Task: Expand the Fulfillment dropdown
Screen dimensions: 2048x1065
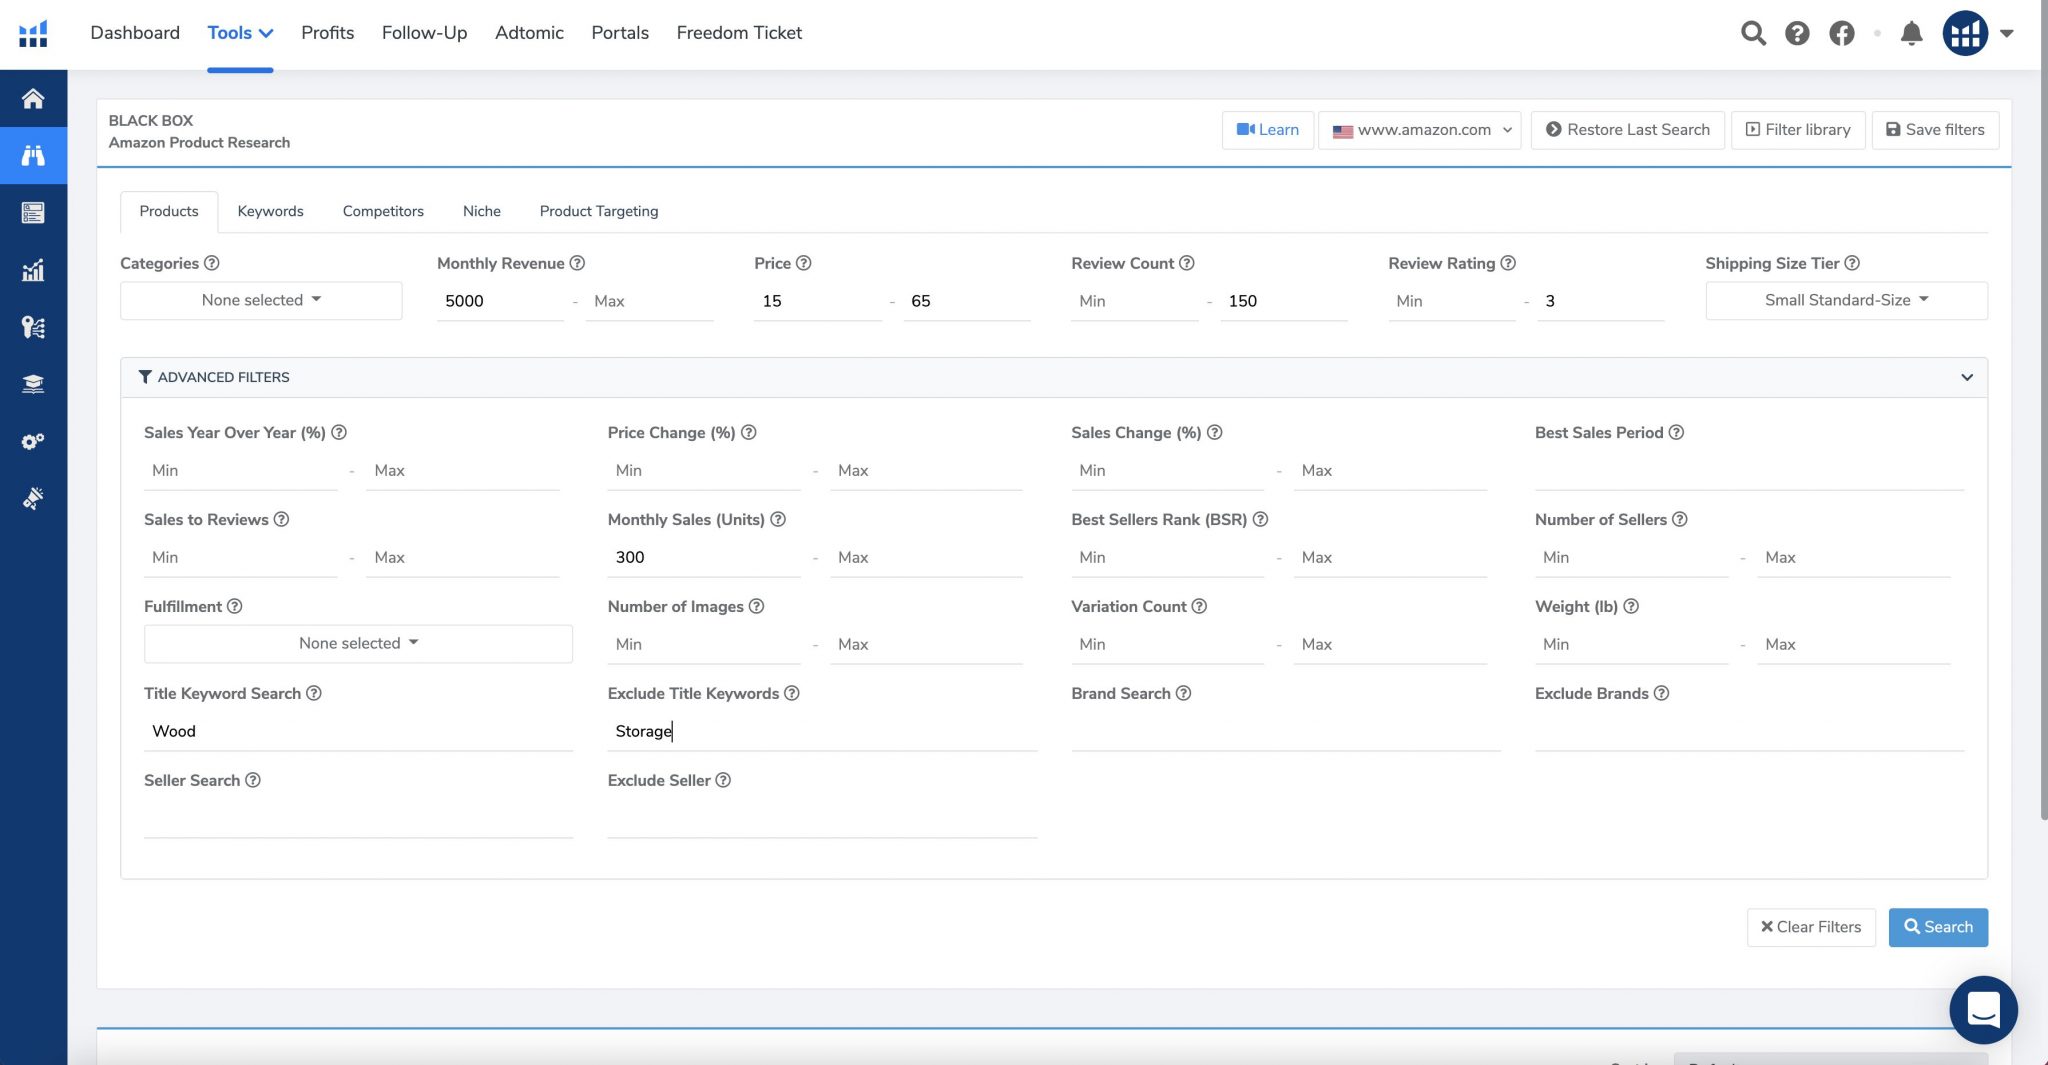Action: 358,643
